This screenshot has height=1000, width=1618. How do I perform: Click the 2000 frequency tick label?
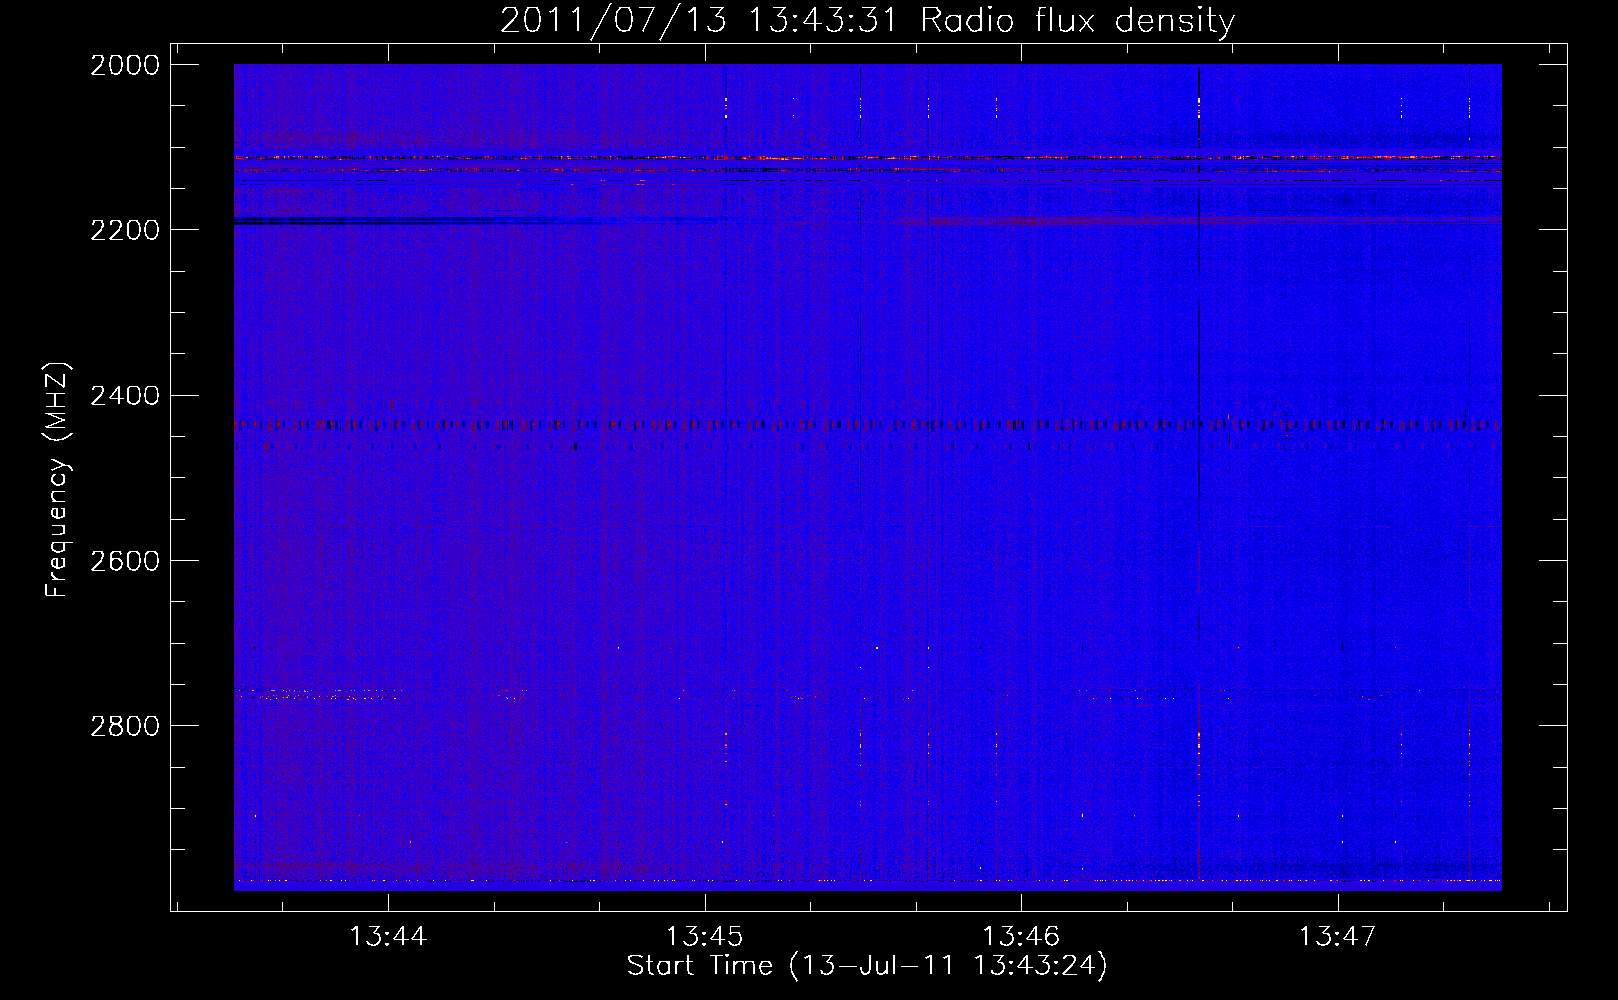[125, 65]
